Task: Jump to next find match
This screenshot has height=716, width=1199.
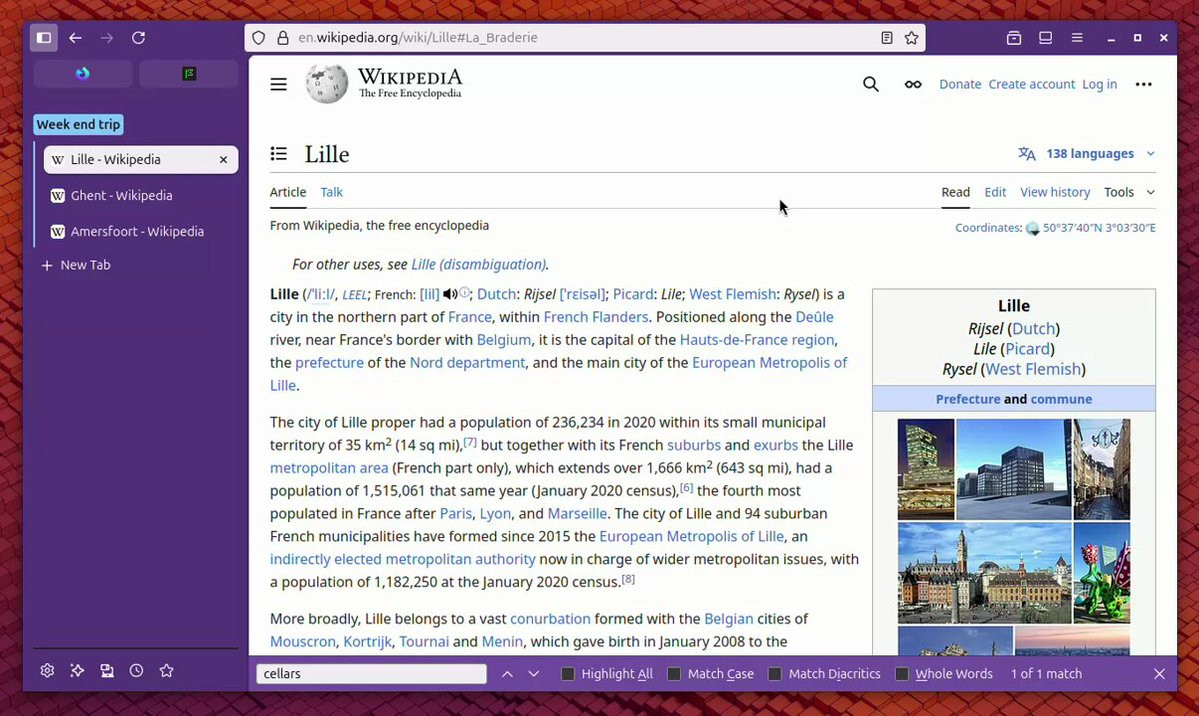Action: 534,674
